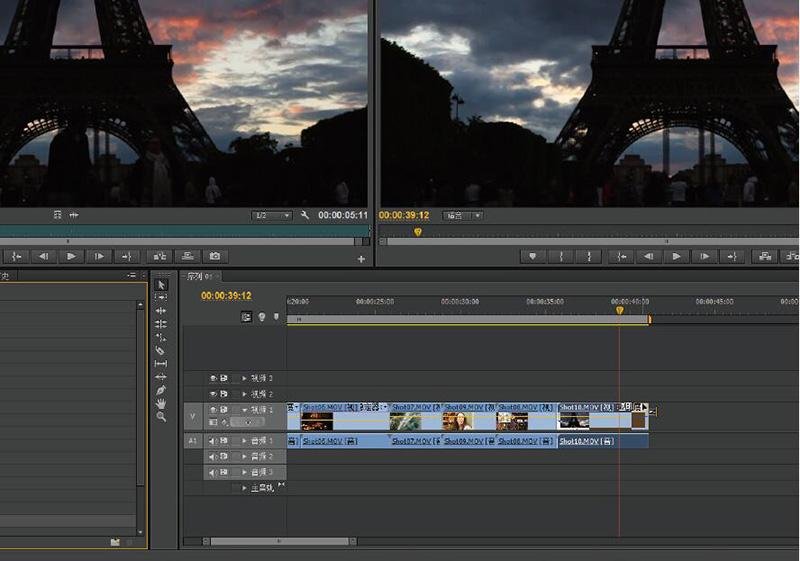This screenshot has width=800, height=561.
Task: Select the Hand tool
Action: coord(161,403)
